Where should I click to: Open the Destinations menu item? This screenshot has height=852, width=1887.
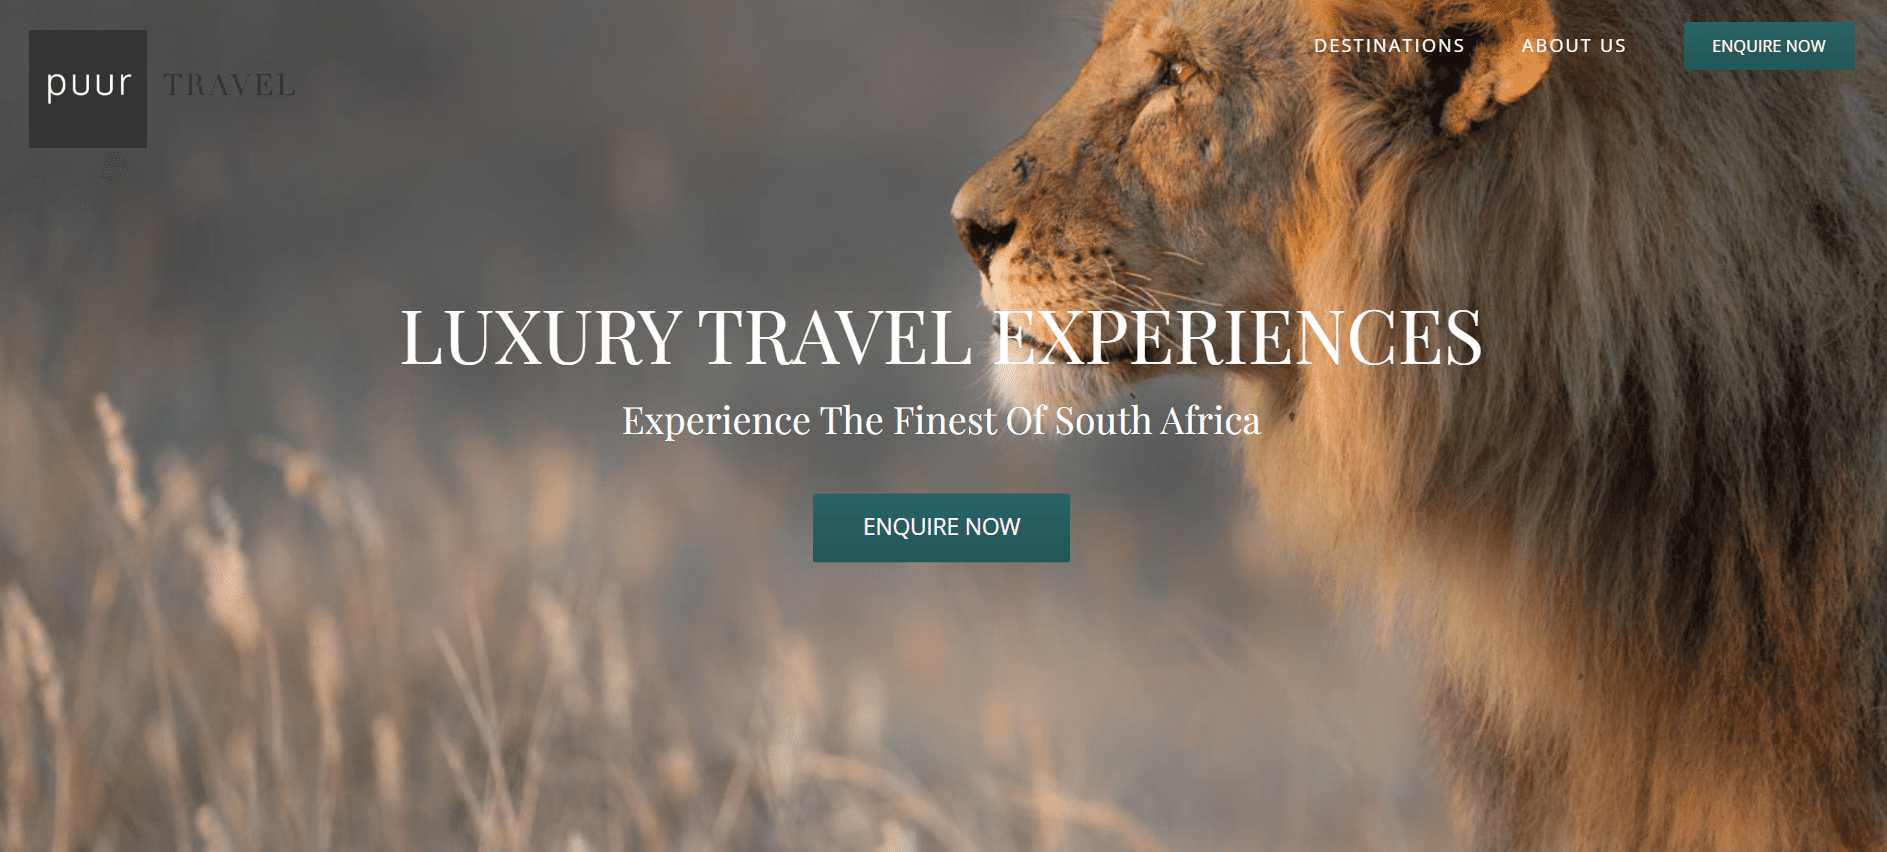[x=1389, y=46]
